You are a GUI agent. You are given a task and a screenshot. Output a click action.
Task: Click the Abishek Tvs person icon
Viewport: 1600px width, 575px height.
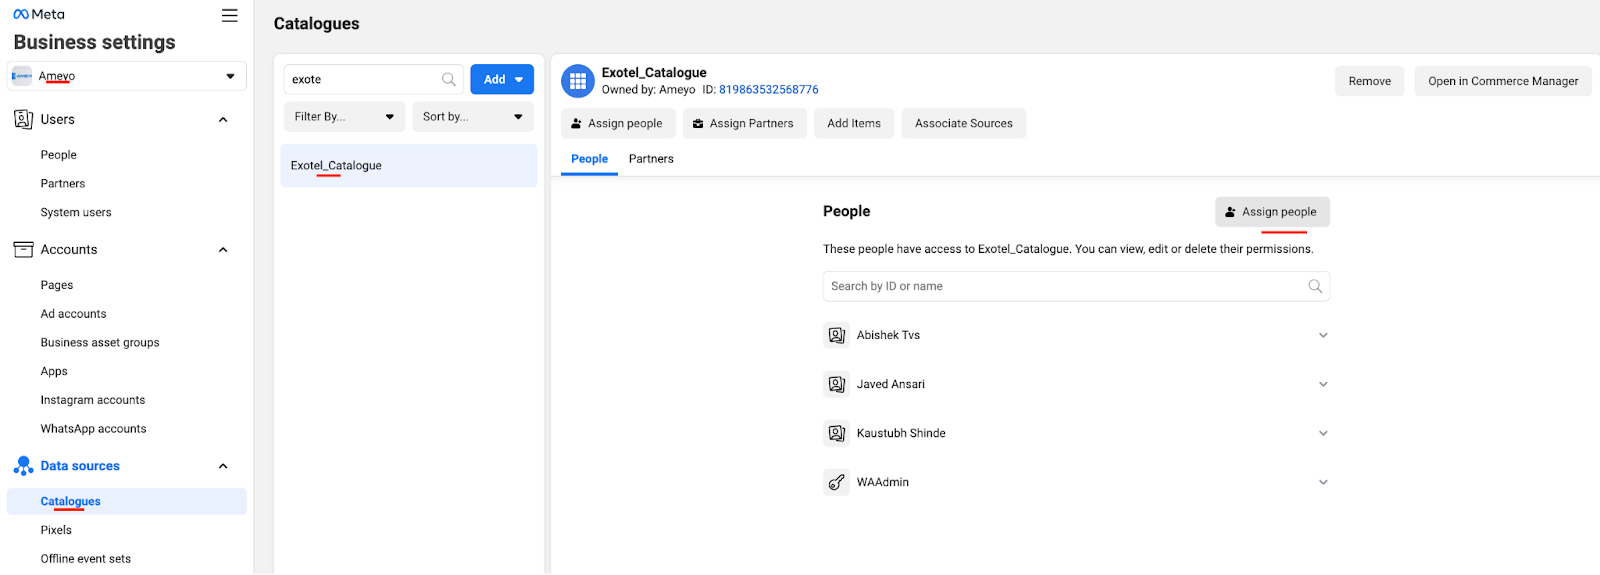click(837, 335)
